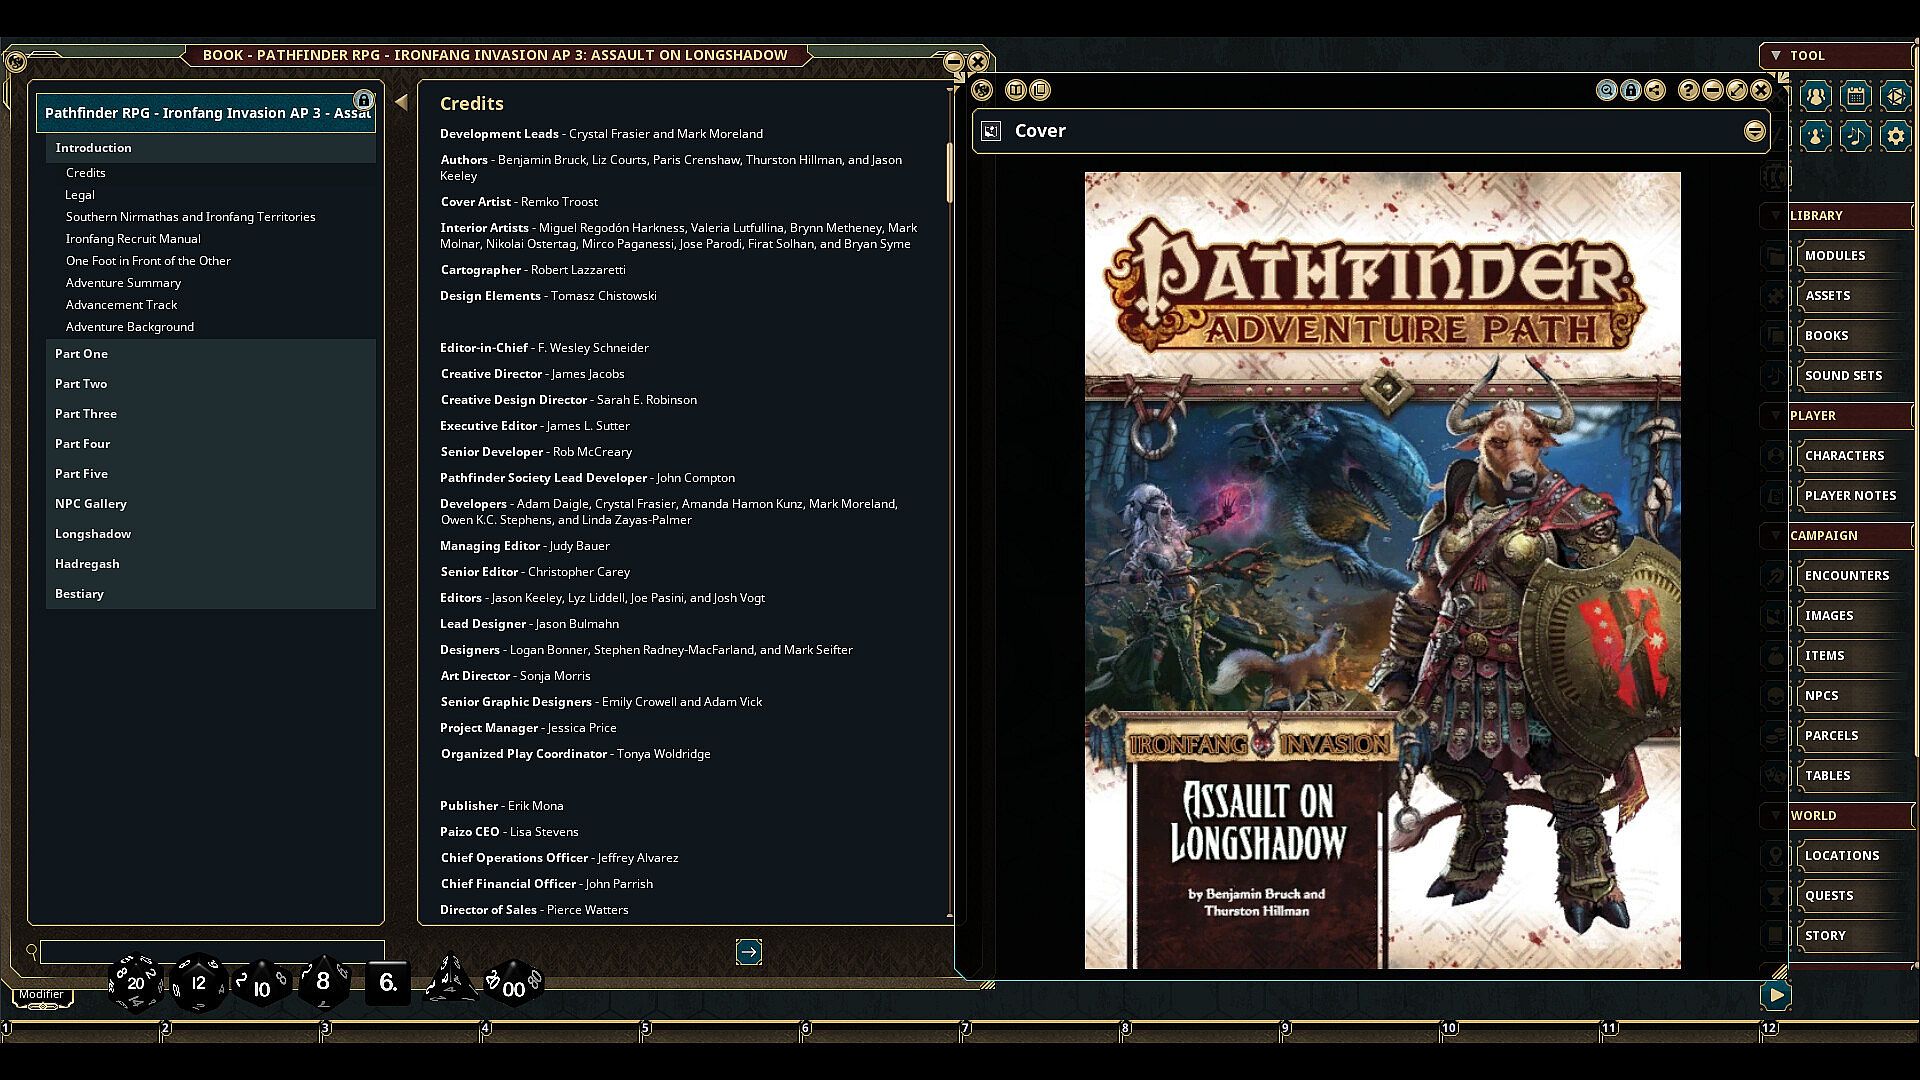Image resolution: width=1920 pixels, height=1080 pixels.
Task: Collapse the PLAYER sidebar section
Action: [1776, 416]
